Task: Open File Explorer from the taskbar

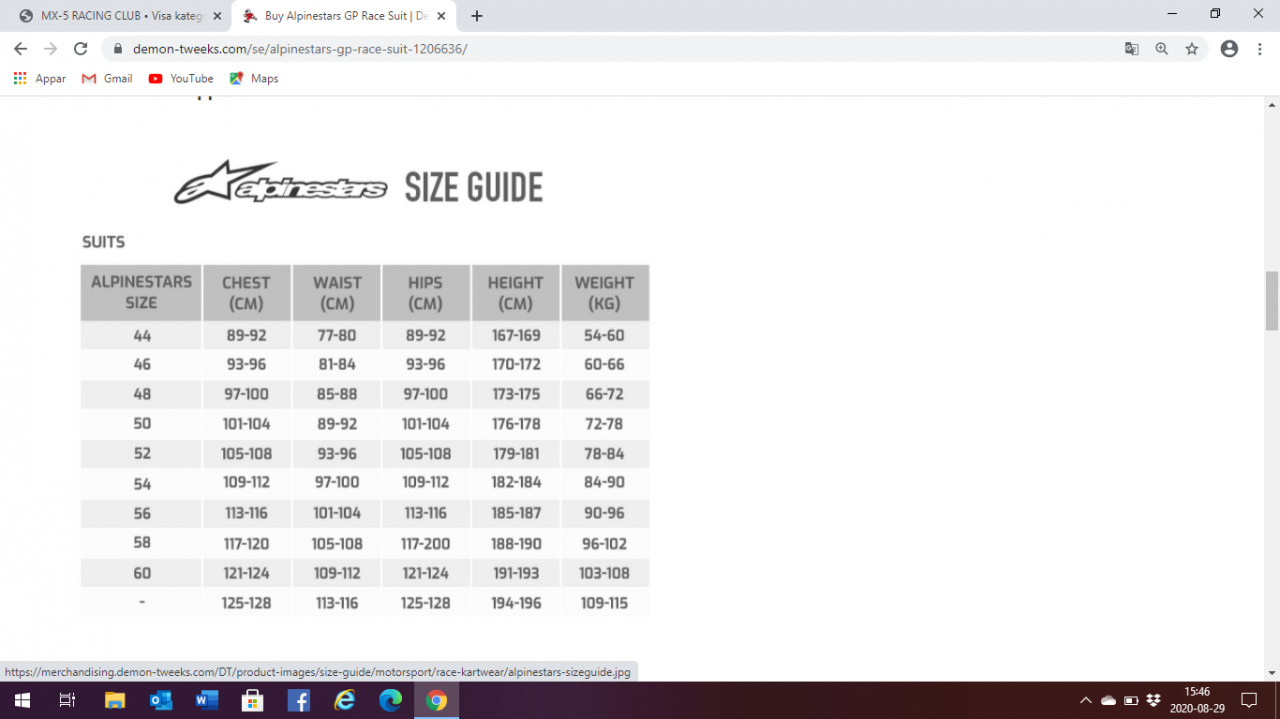Action: click(114, 700)
